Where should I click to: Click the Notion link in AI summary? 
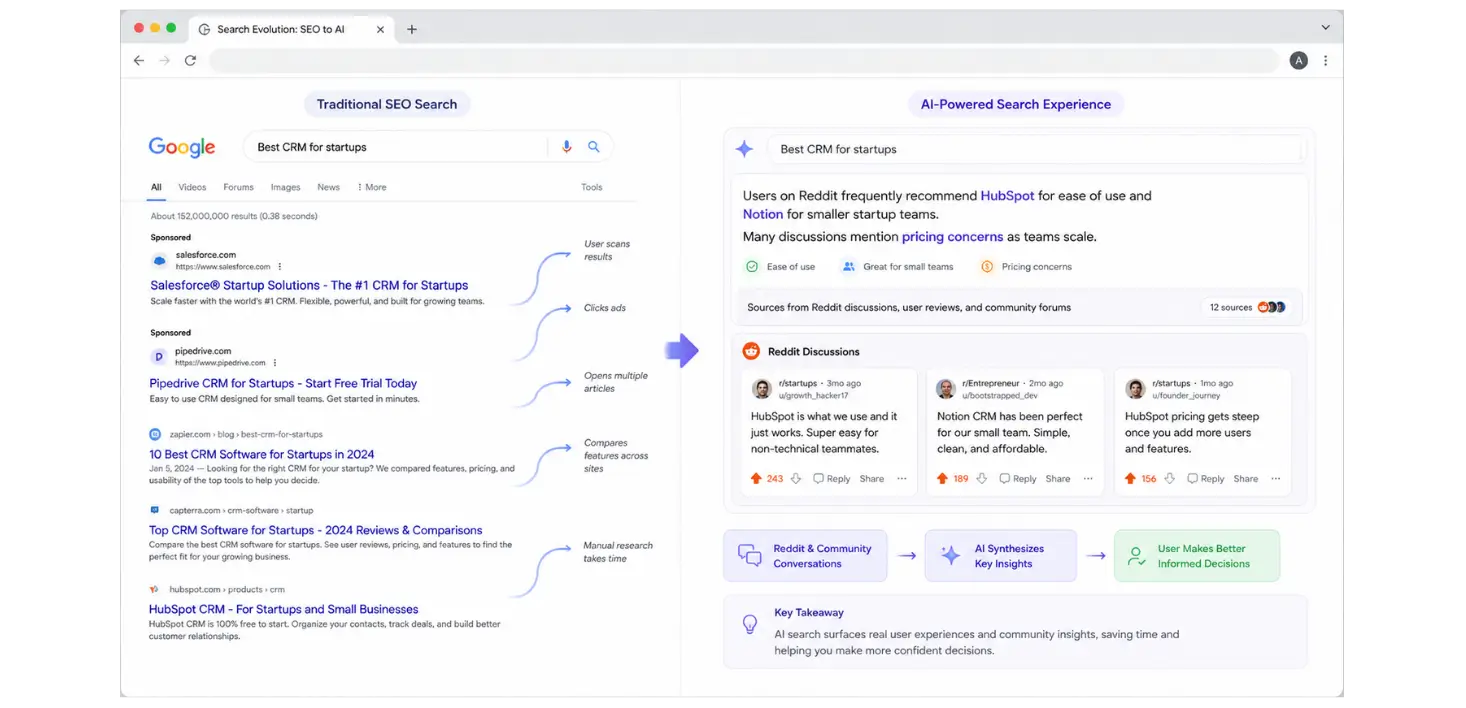[x=762, y=214]
